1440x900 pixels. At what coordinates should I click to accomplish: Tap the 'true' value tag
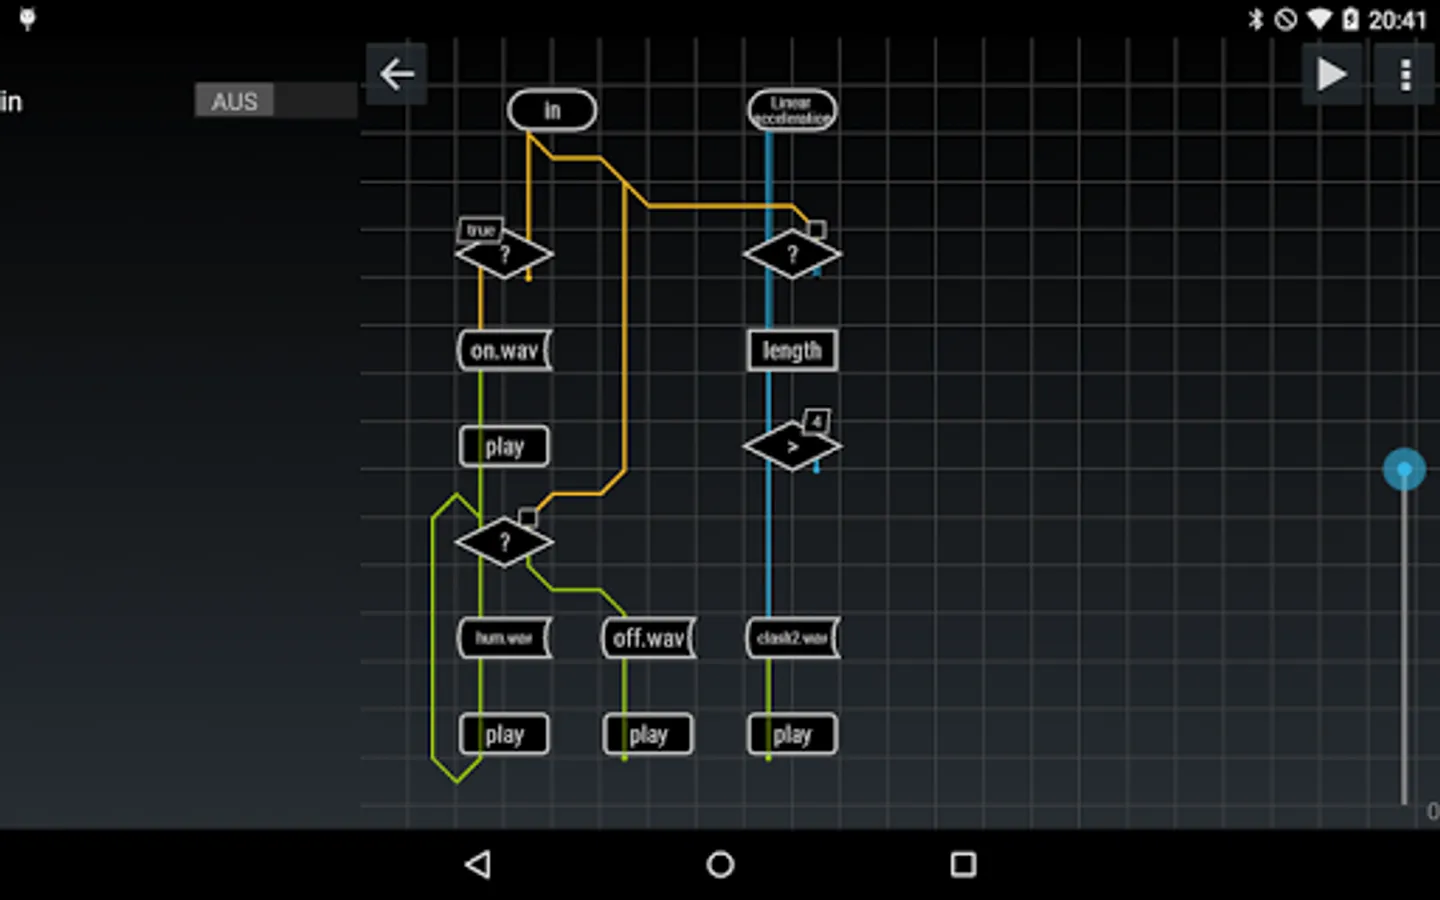pos(480,230)
